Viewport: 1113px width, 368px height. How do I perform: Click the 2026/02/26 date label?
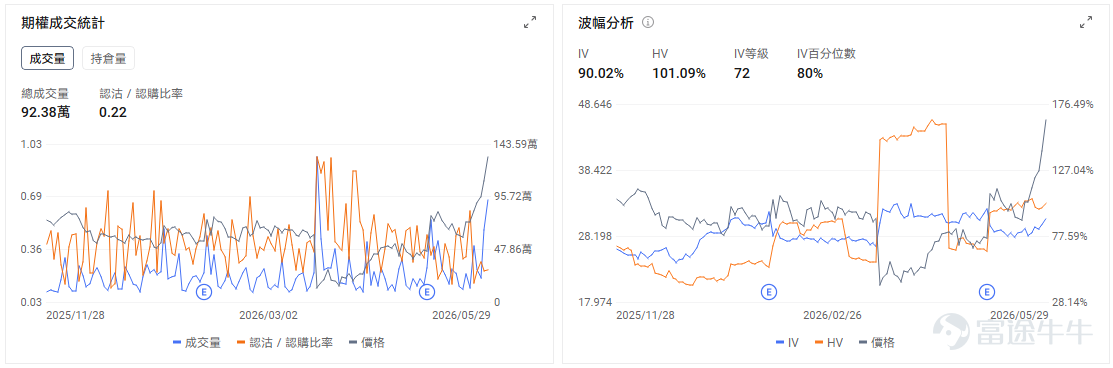[x=832, y=314]
